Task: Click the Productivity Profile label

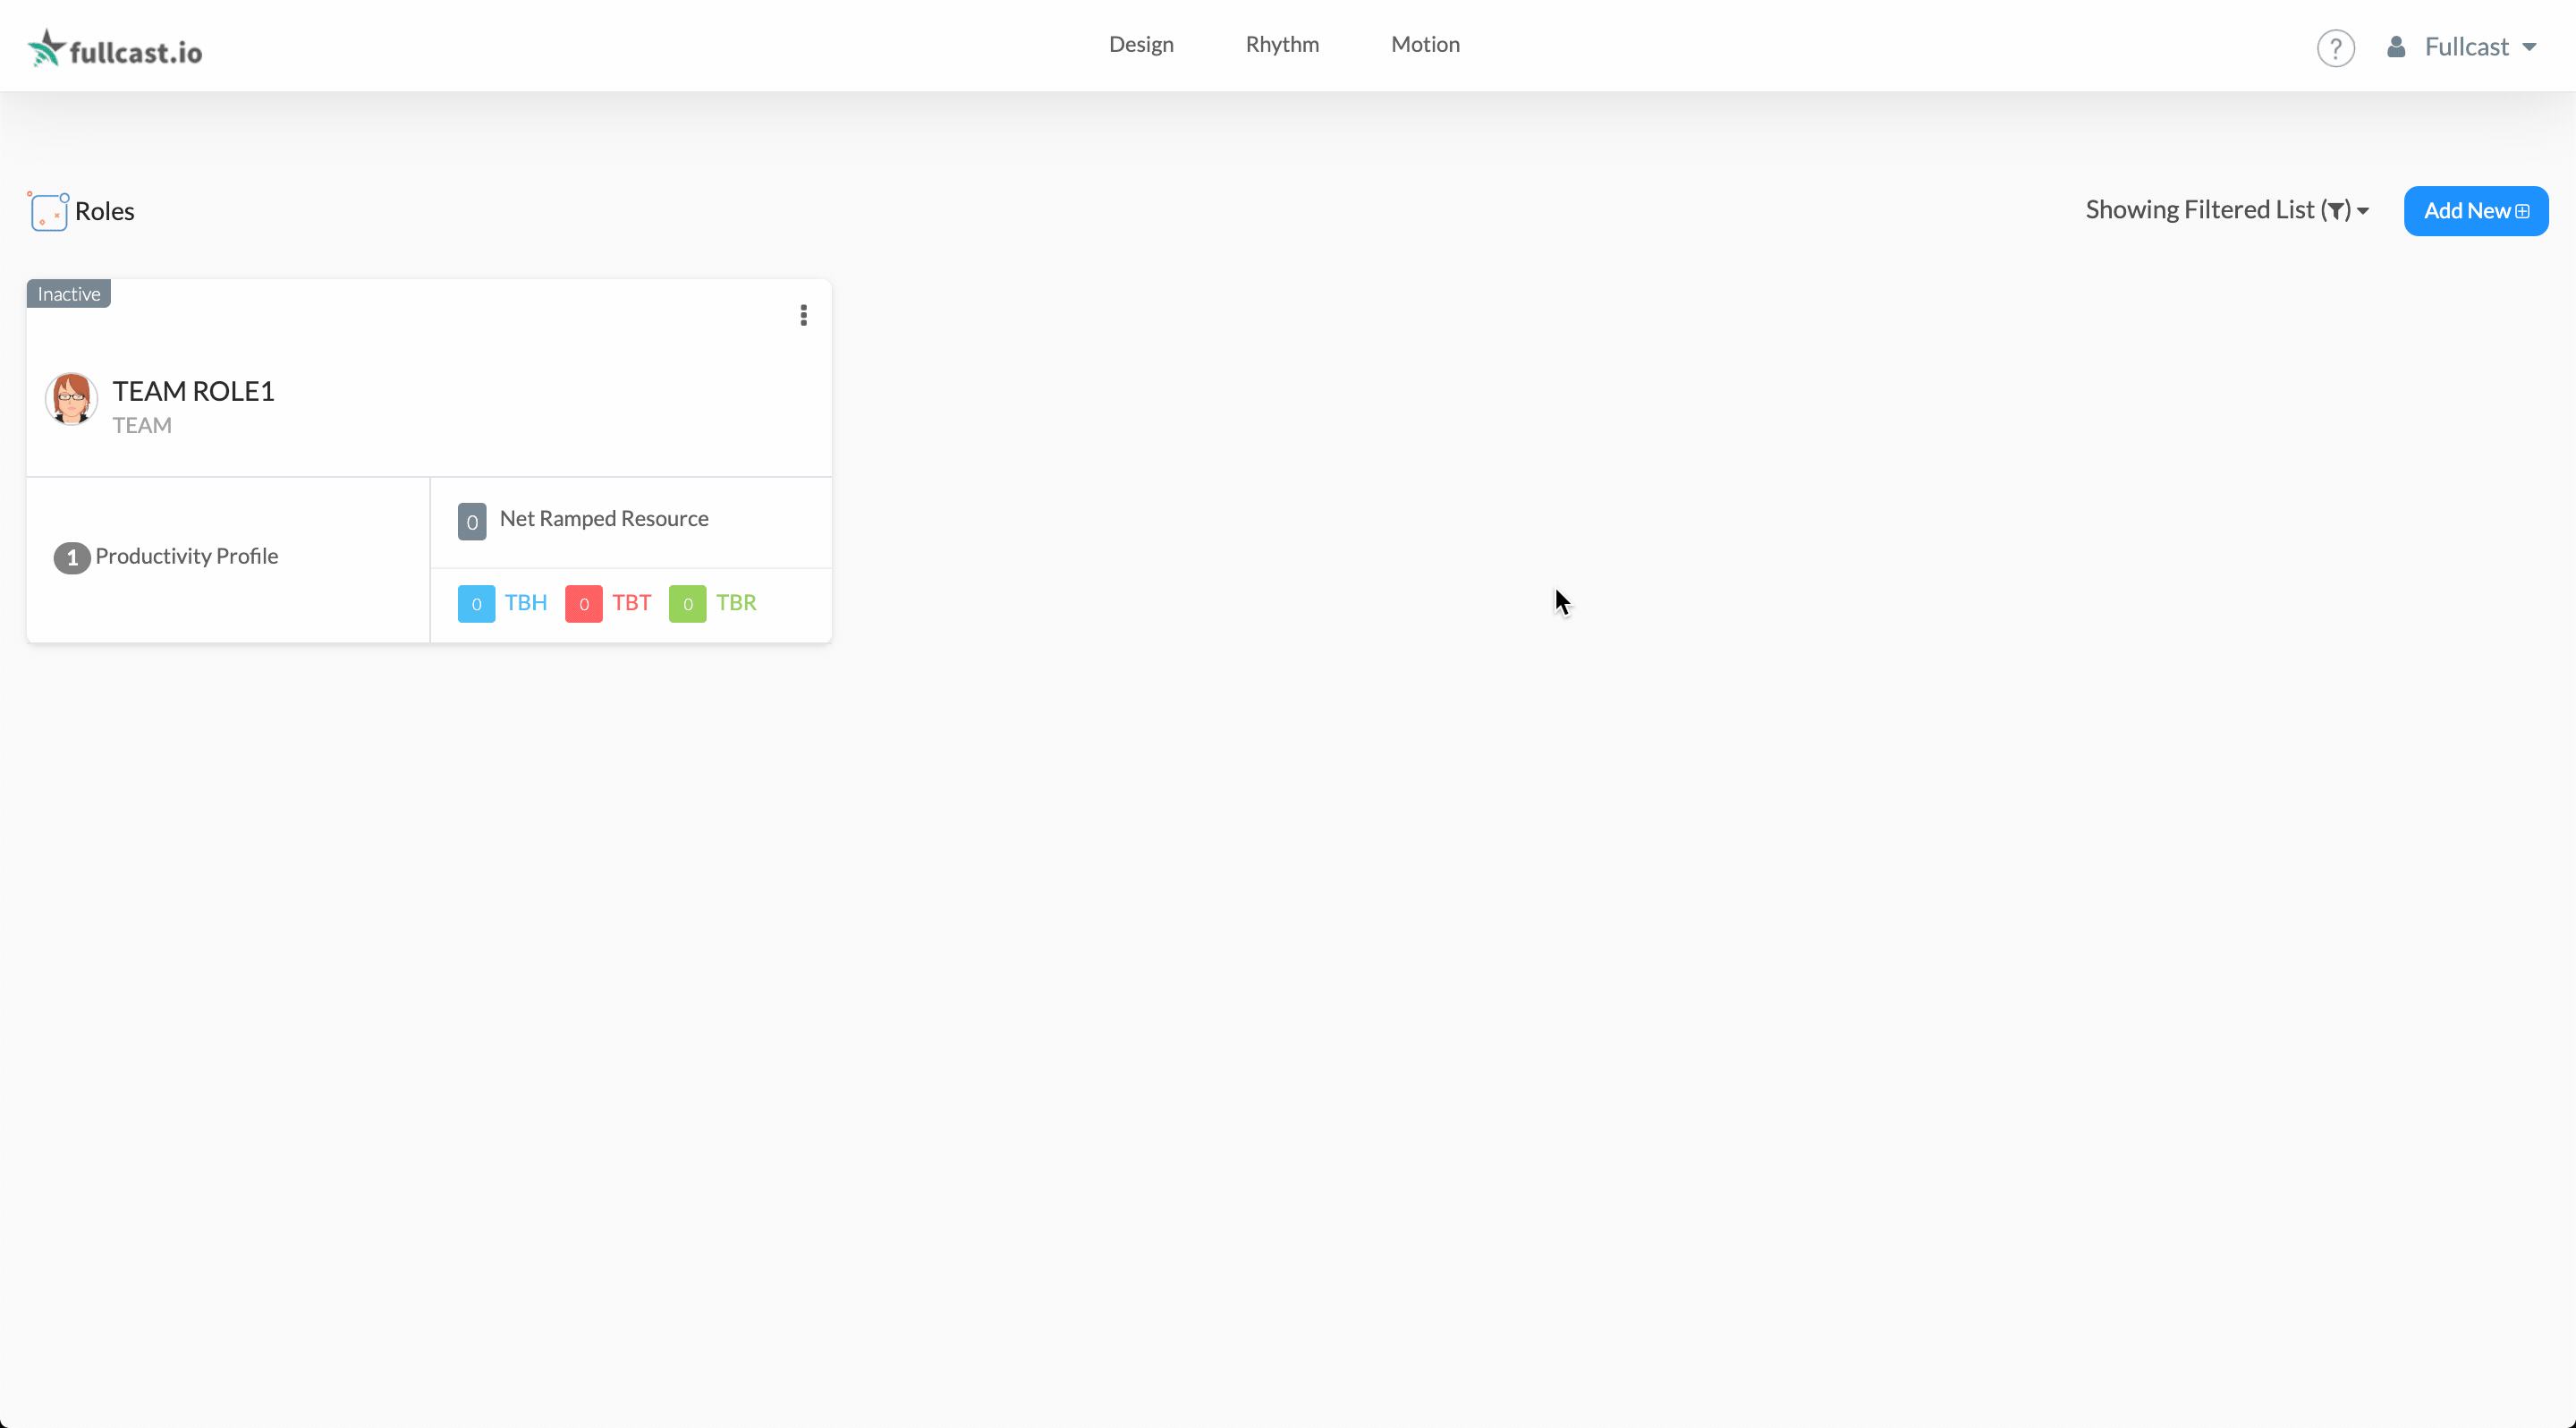Action: (187, 556)
